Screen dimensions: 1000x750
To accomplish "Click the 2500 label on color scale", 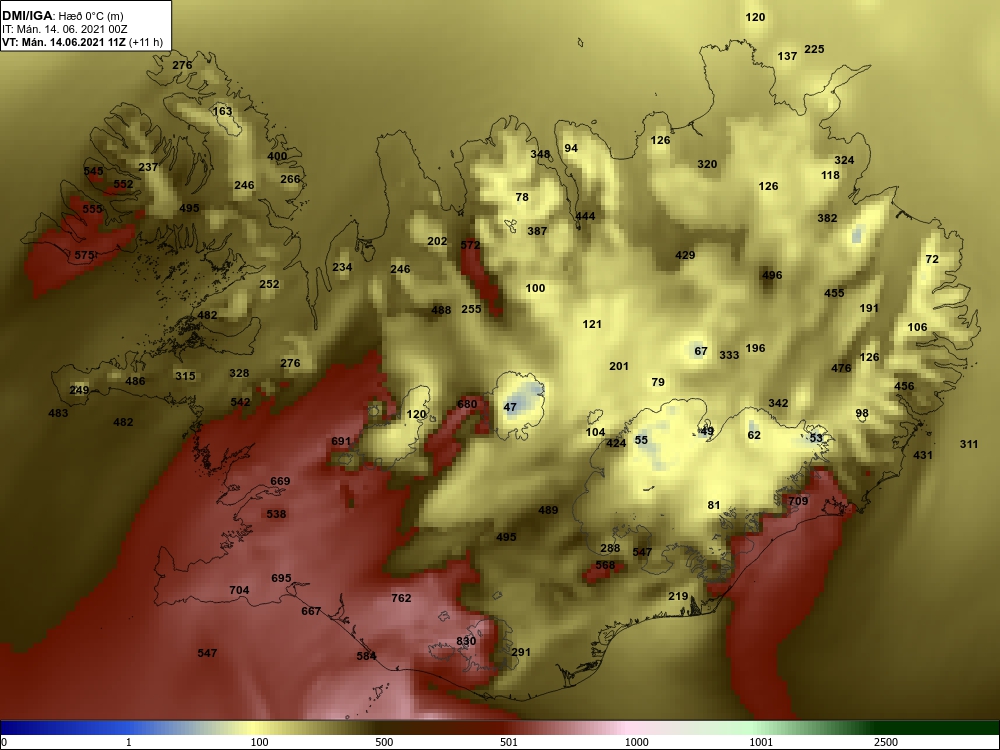I will (886, 742).
